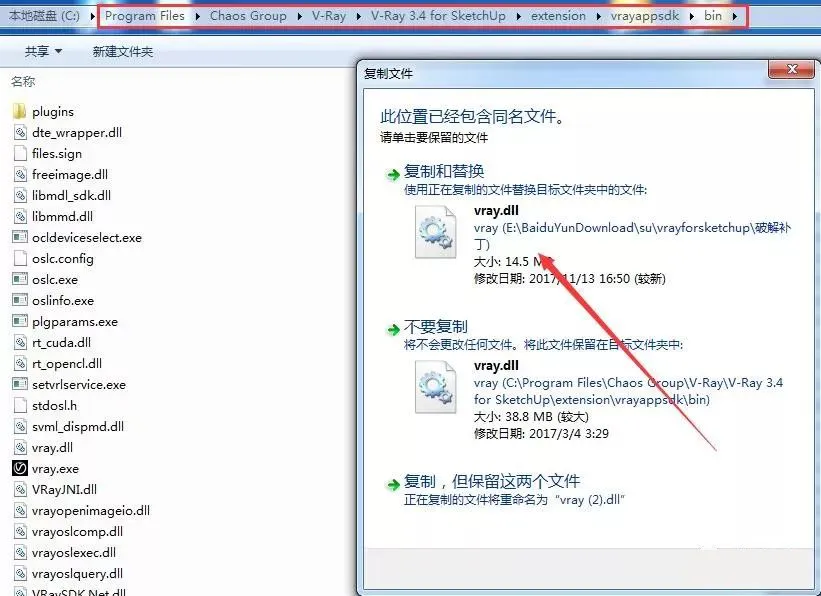This screenshot has height=596, width=821.
Task: Close the 复制文件 dialog
Action: (792, 69)
